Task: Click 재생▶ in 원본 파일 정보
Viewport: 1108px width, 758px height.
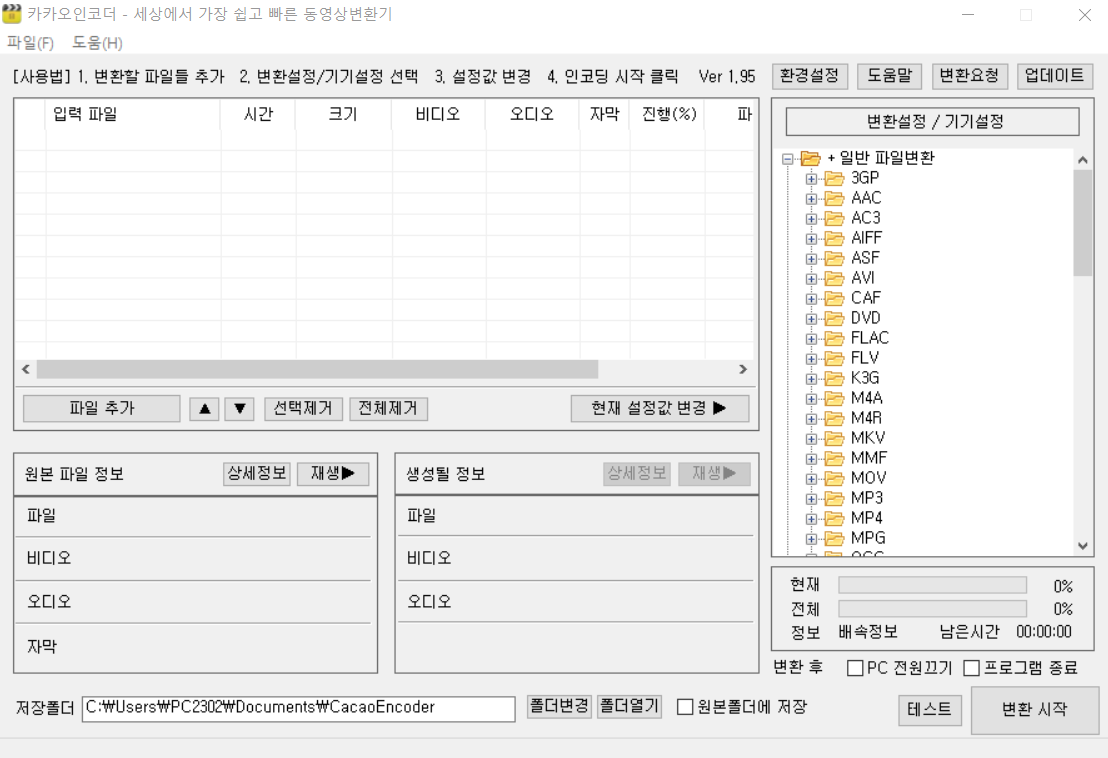Action: pyautogui.click(x=333, y=473)
